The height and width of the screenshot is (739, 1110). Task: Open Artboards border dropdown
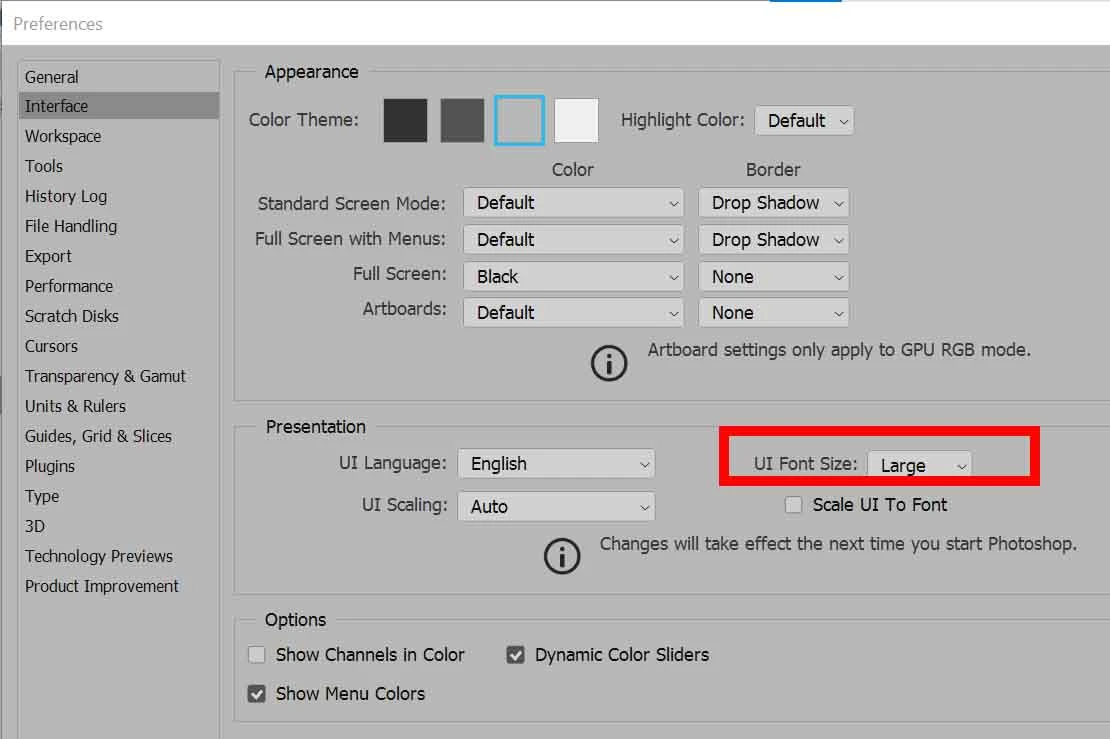tap(774, 313)
